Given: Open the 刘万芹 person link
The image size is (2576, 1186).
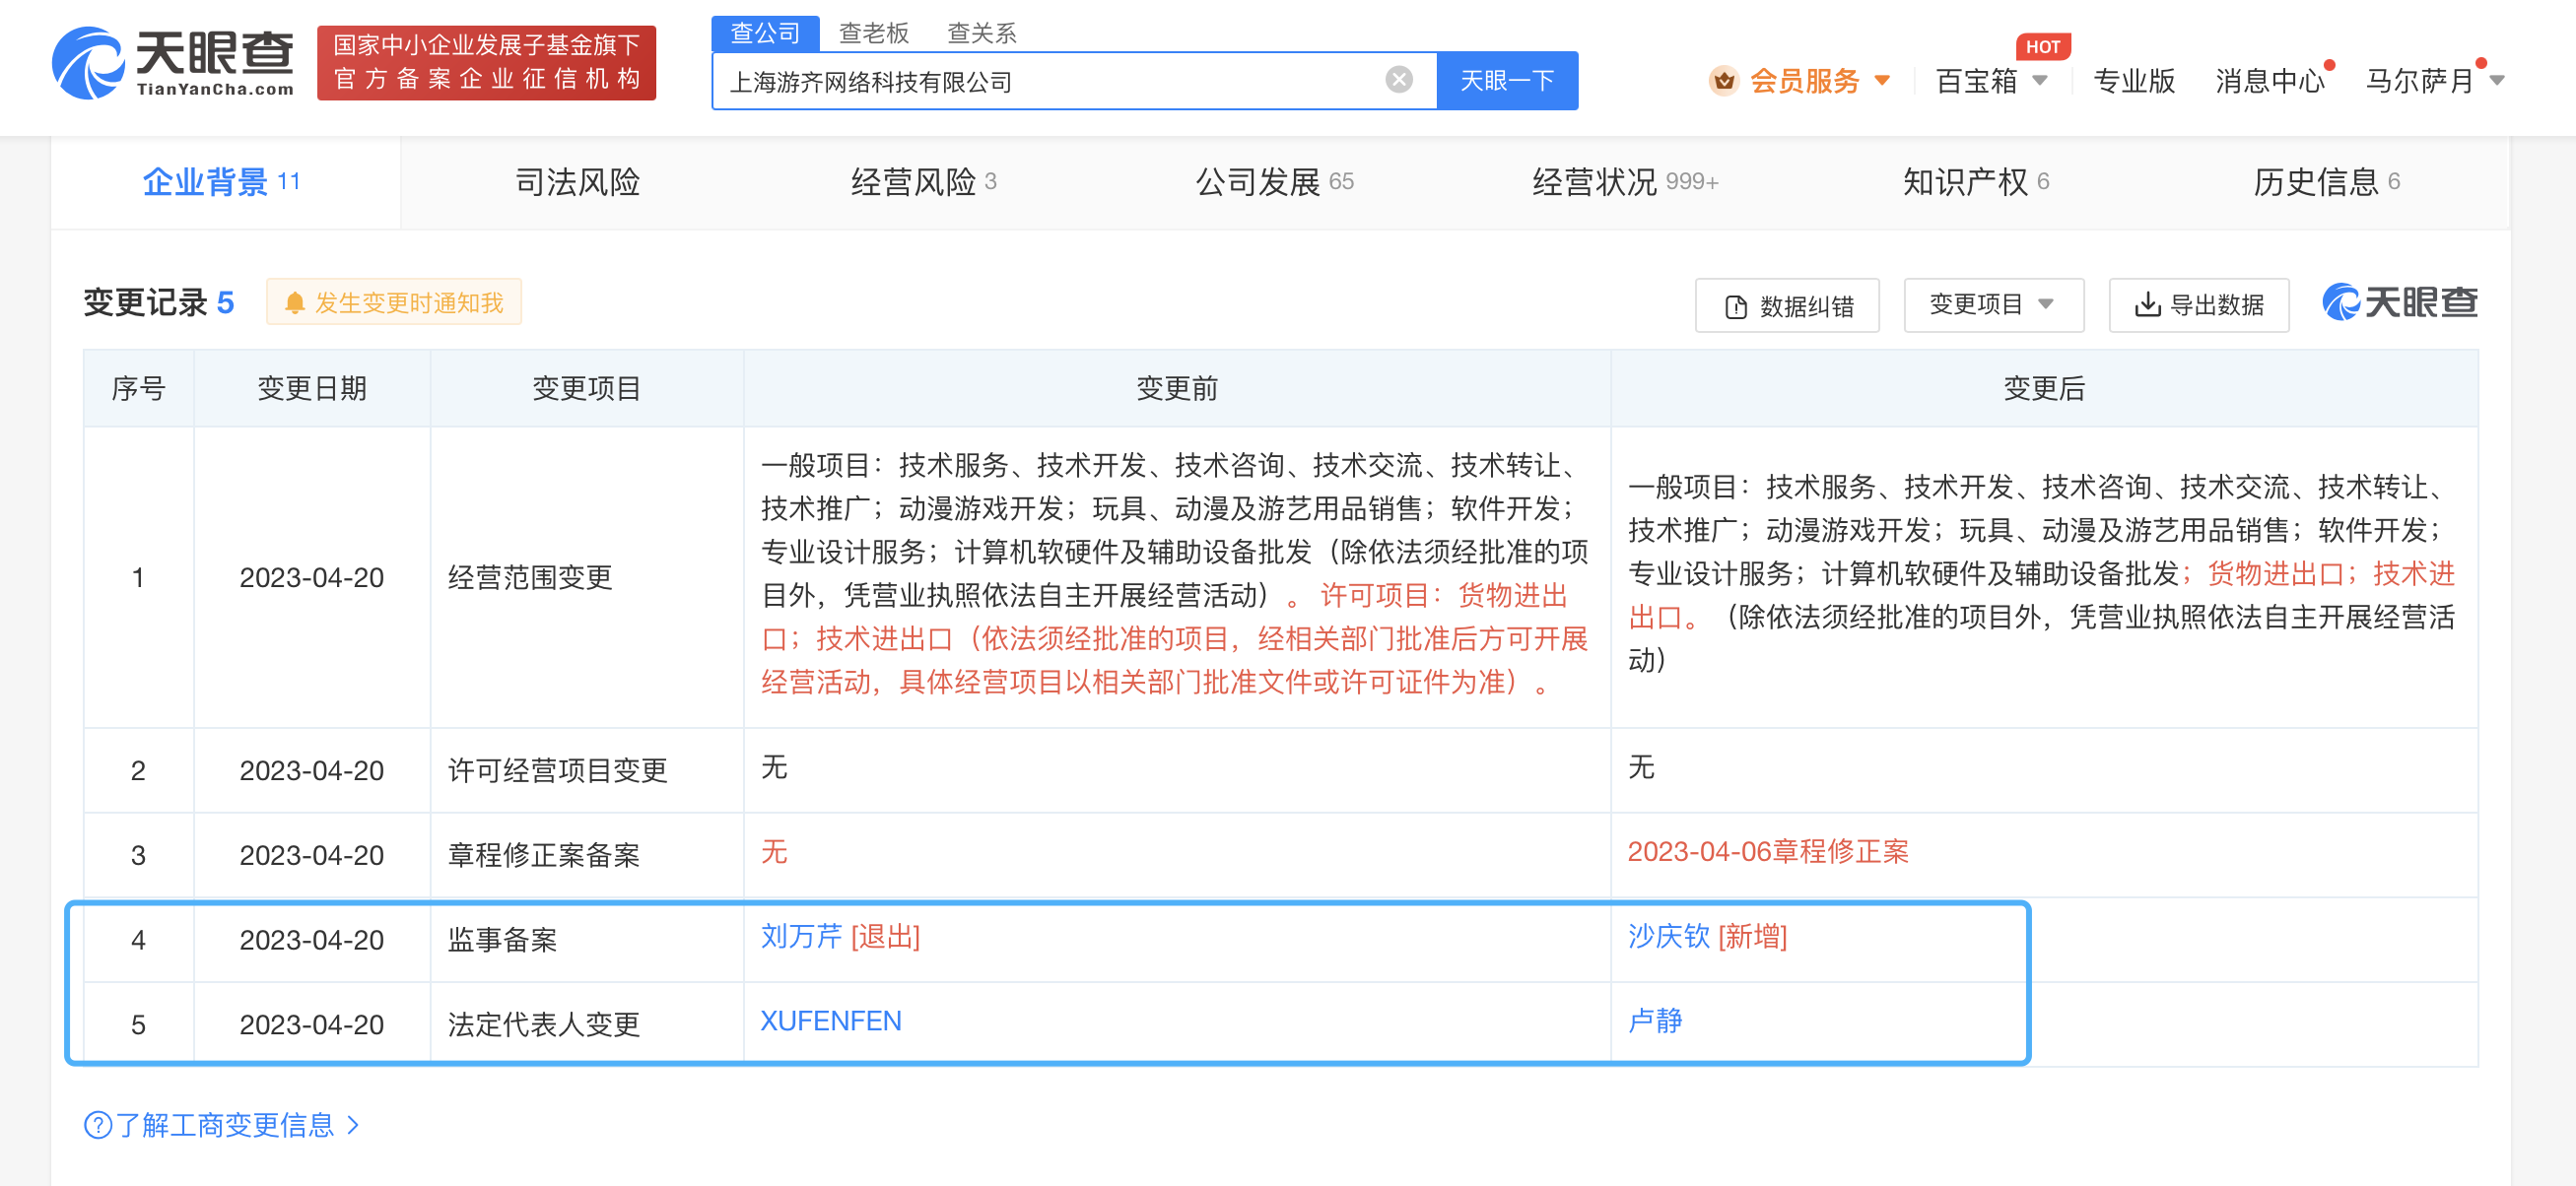Looking at the screenshot, I should pyautogui.click(x=801, y=936).
